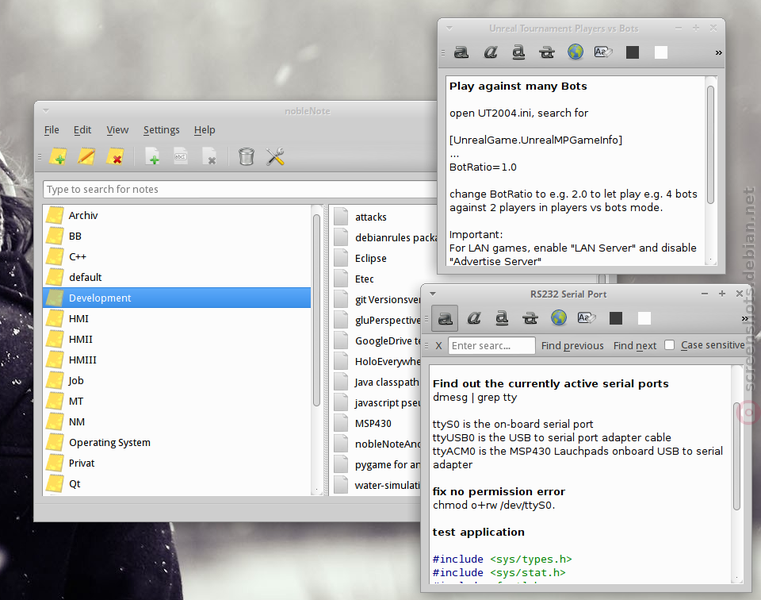Select the HMIII notebook
The height and width of the screenshot is (600, 761).
click(177, 360)
